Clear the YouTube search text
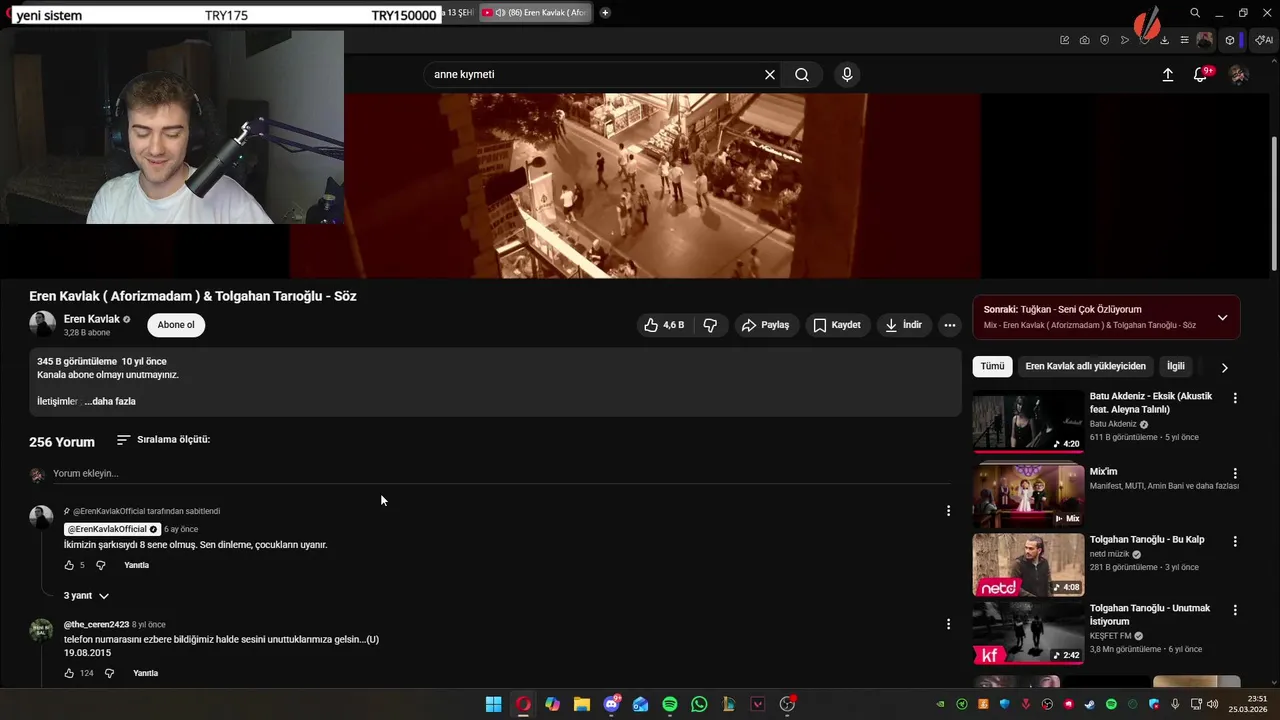Image resolution: width=1280 pixels, height=720 pixels. point(770,75)
